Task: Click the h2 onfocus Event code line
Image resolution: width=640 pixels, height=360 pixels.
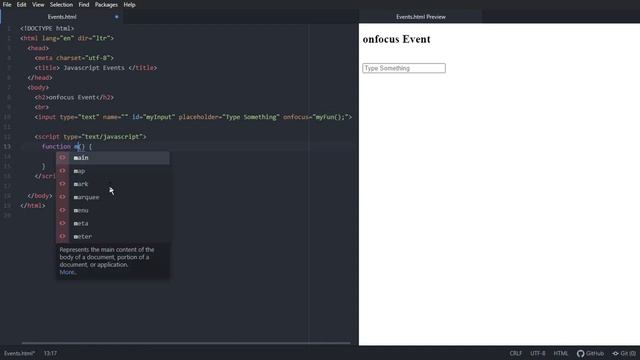Action: pyautogui.click(x=74, y=97)
